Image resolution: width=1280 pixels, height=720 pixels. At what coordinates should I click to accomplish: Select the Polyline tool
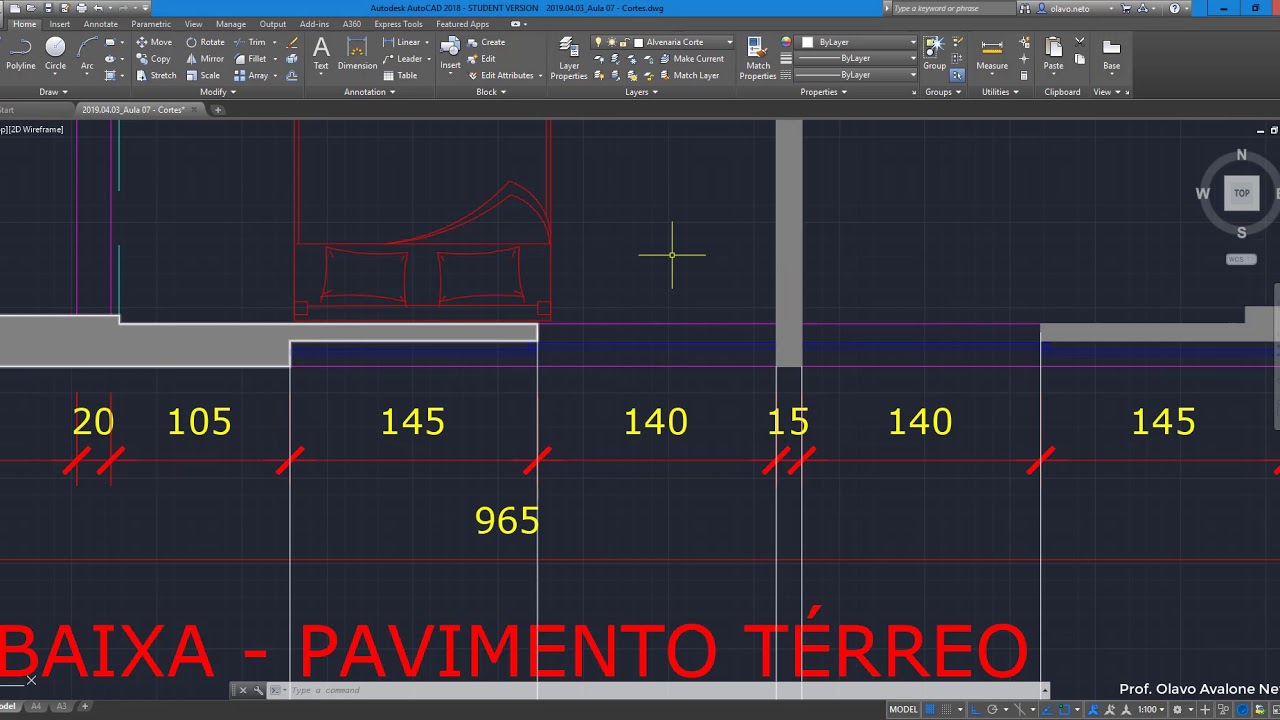click(20, 54)
